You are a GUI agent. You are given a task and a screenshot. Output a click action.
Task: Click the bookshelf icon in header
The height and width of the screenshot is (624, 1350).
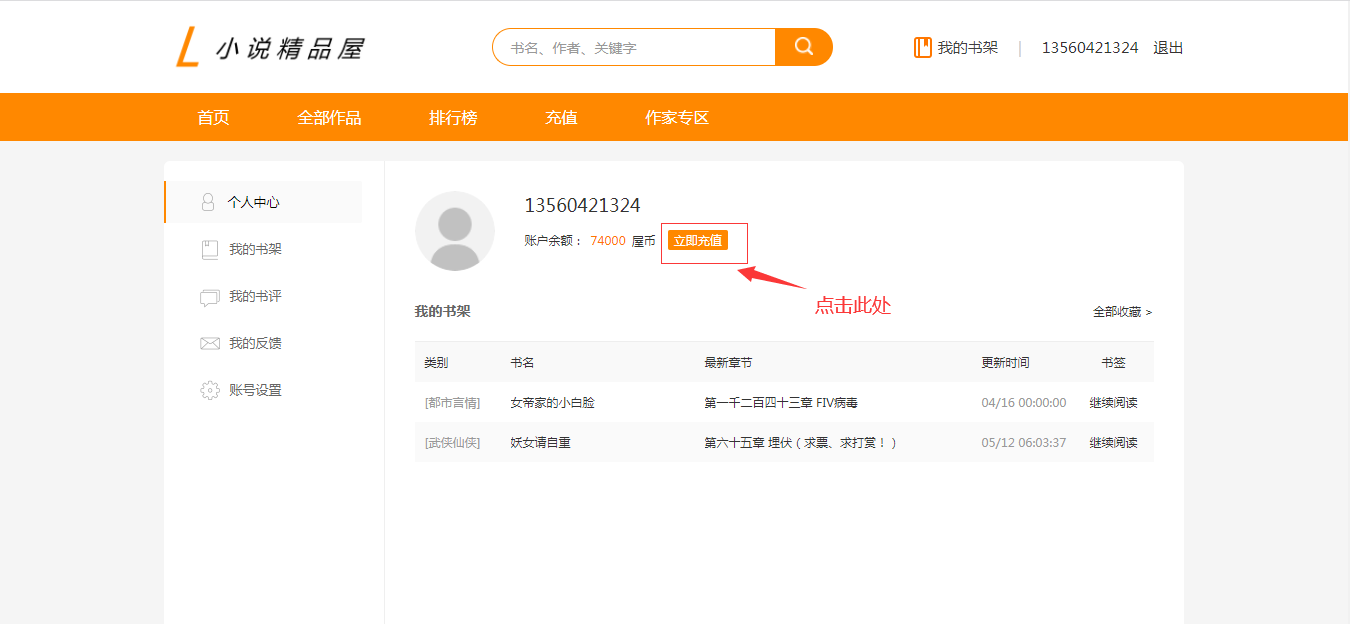(x=922, y=47)
